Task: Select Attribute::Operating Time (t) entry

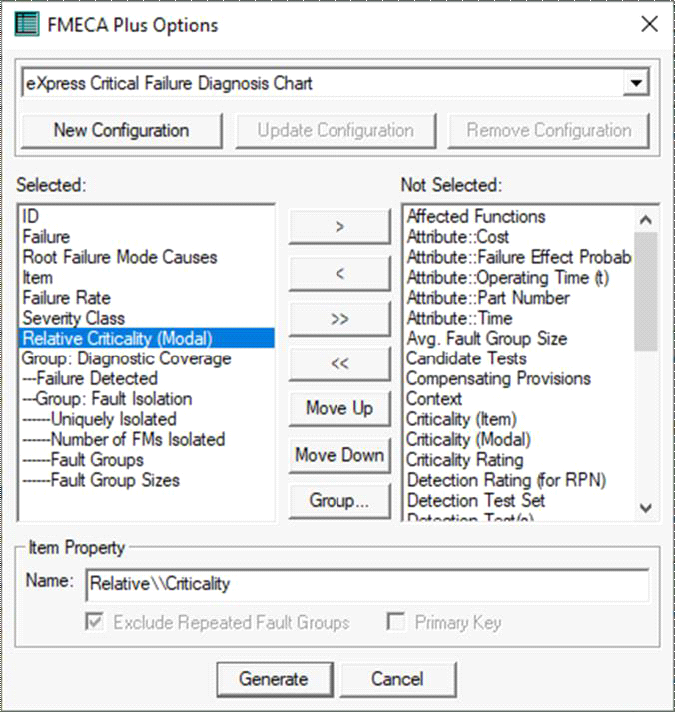Action: (x=519, y=277)
